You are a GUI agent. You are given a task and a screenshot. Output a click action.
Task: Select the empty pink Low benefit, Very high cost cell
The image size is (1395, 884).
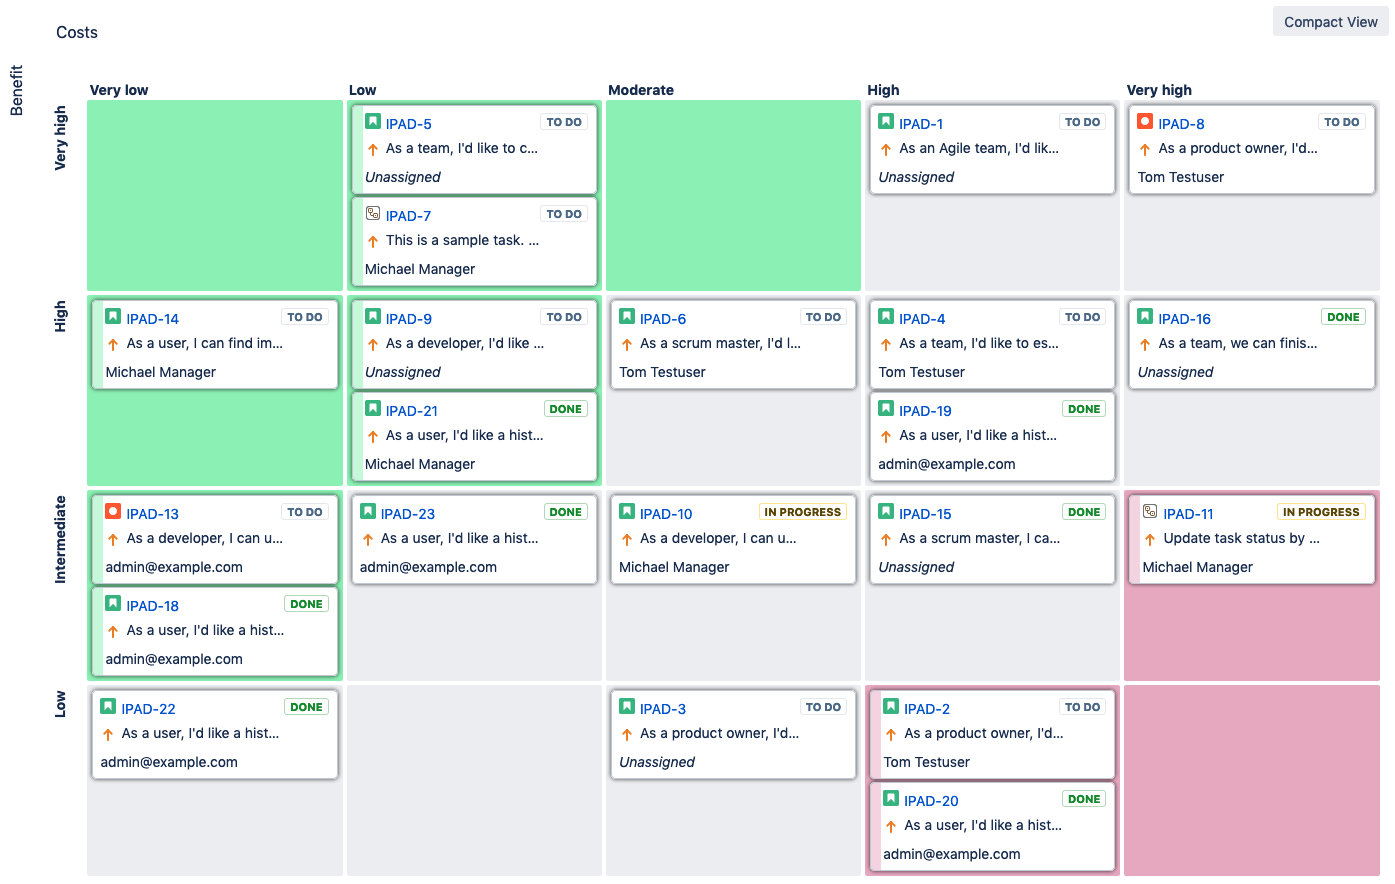point(1251,780)
